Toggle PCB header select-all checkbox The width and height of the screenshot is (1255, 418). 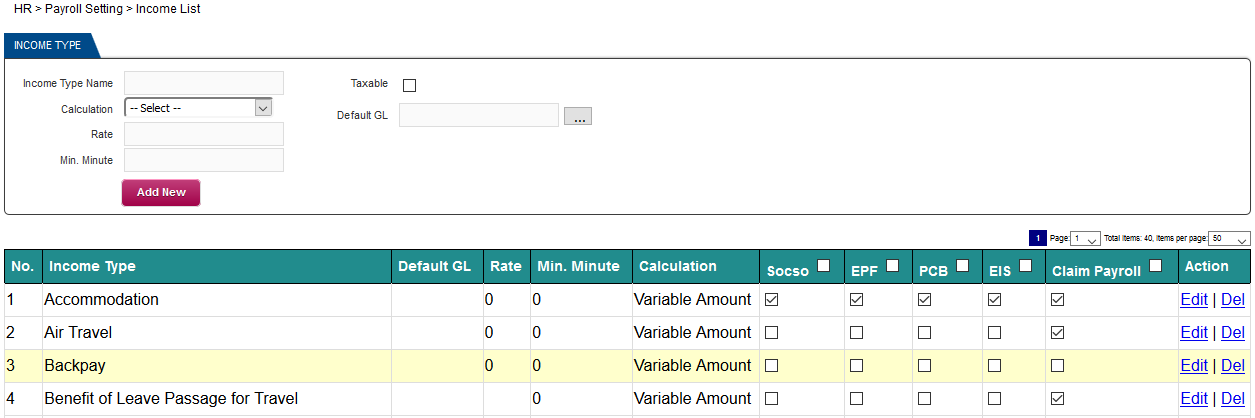coord(962,266)
